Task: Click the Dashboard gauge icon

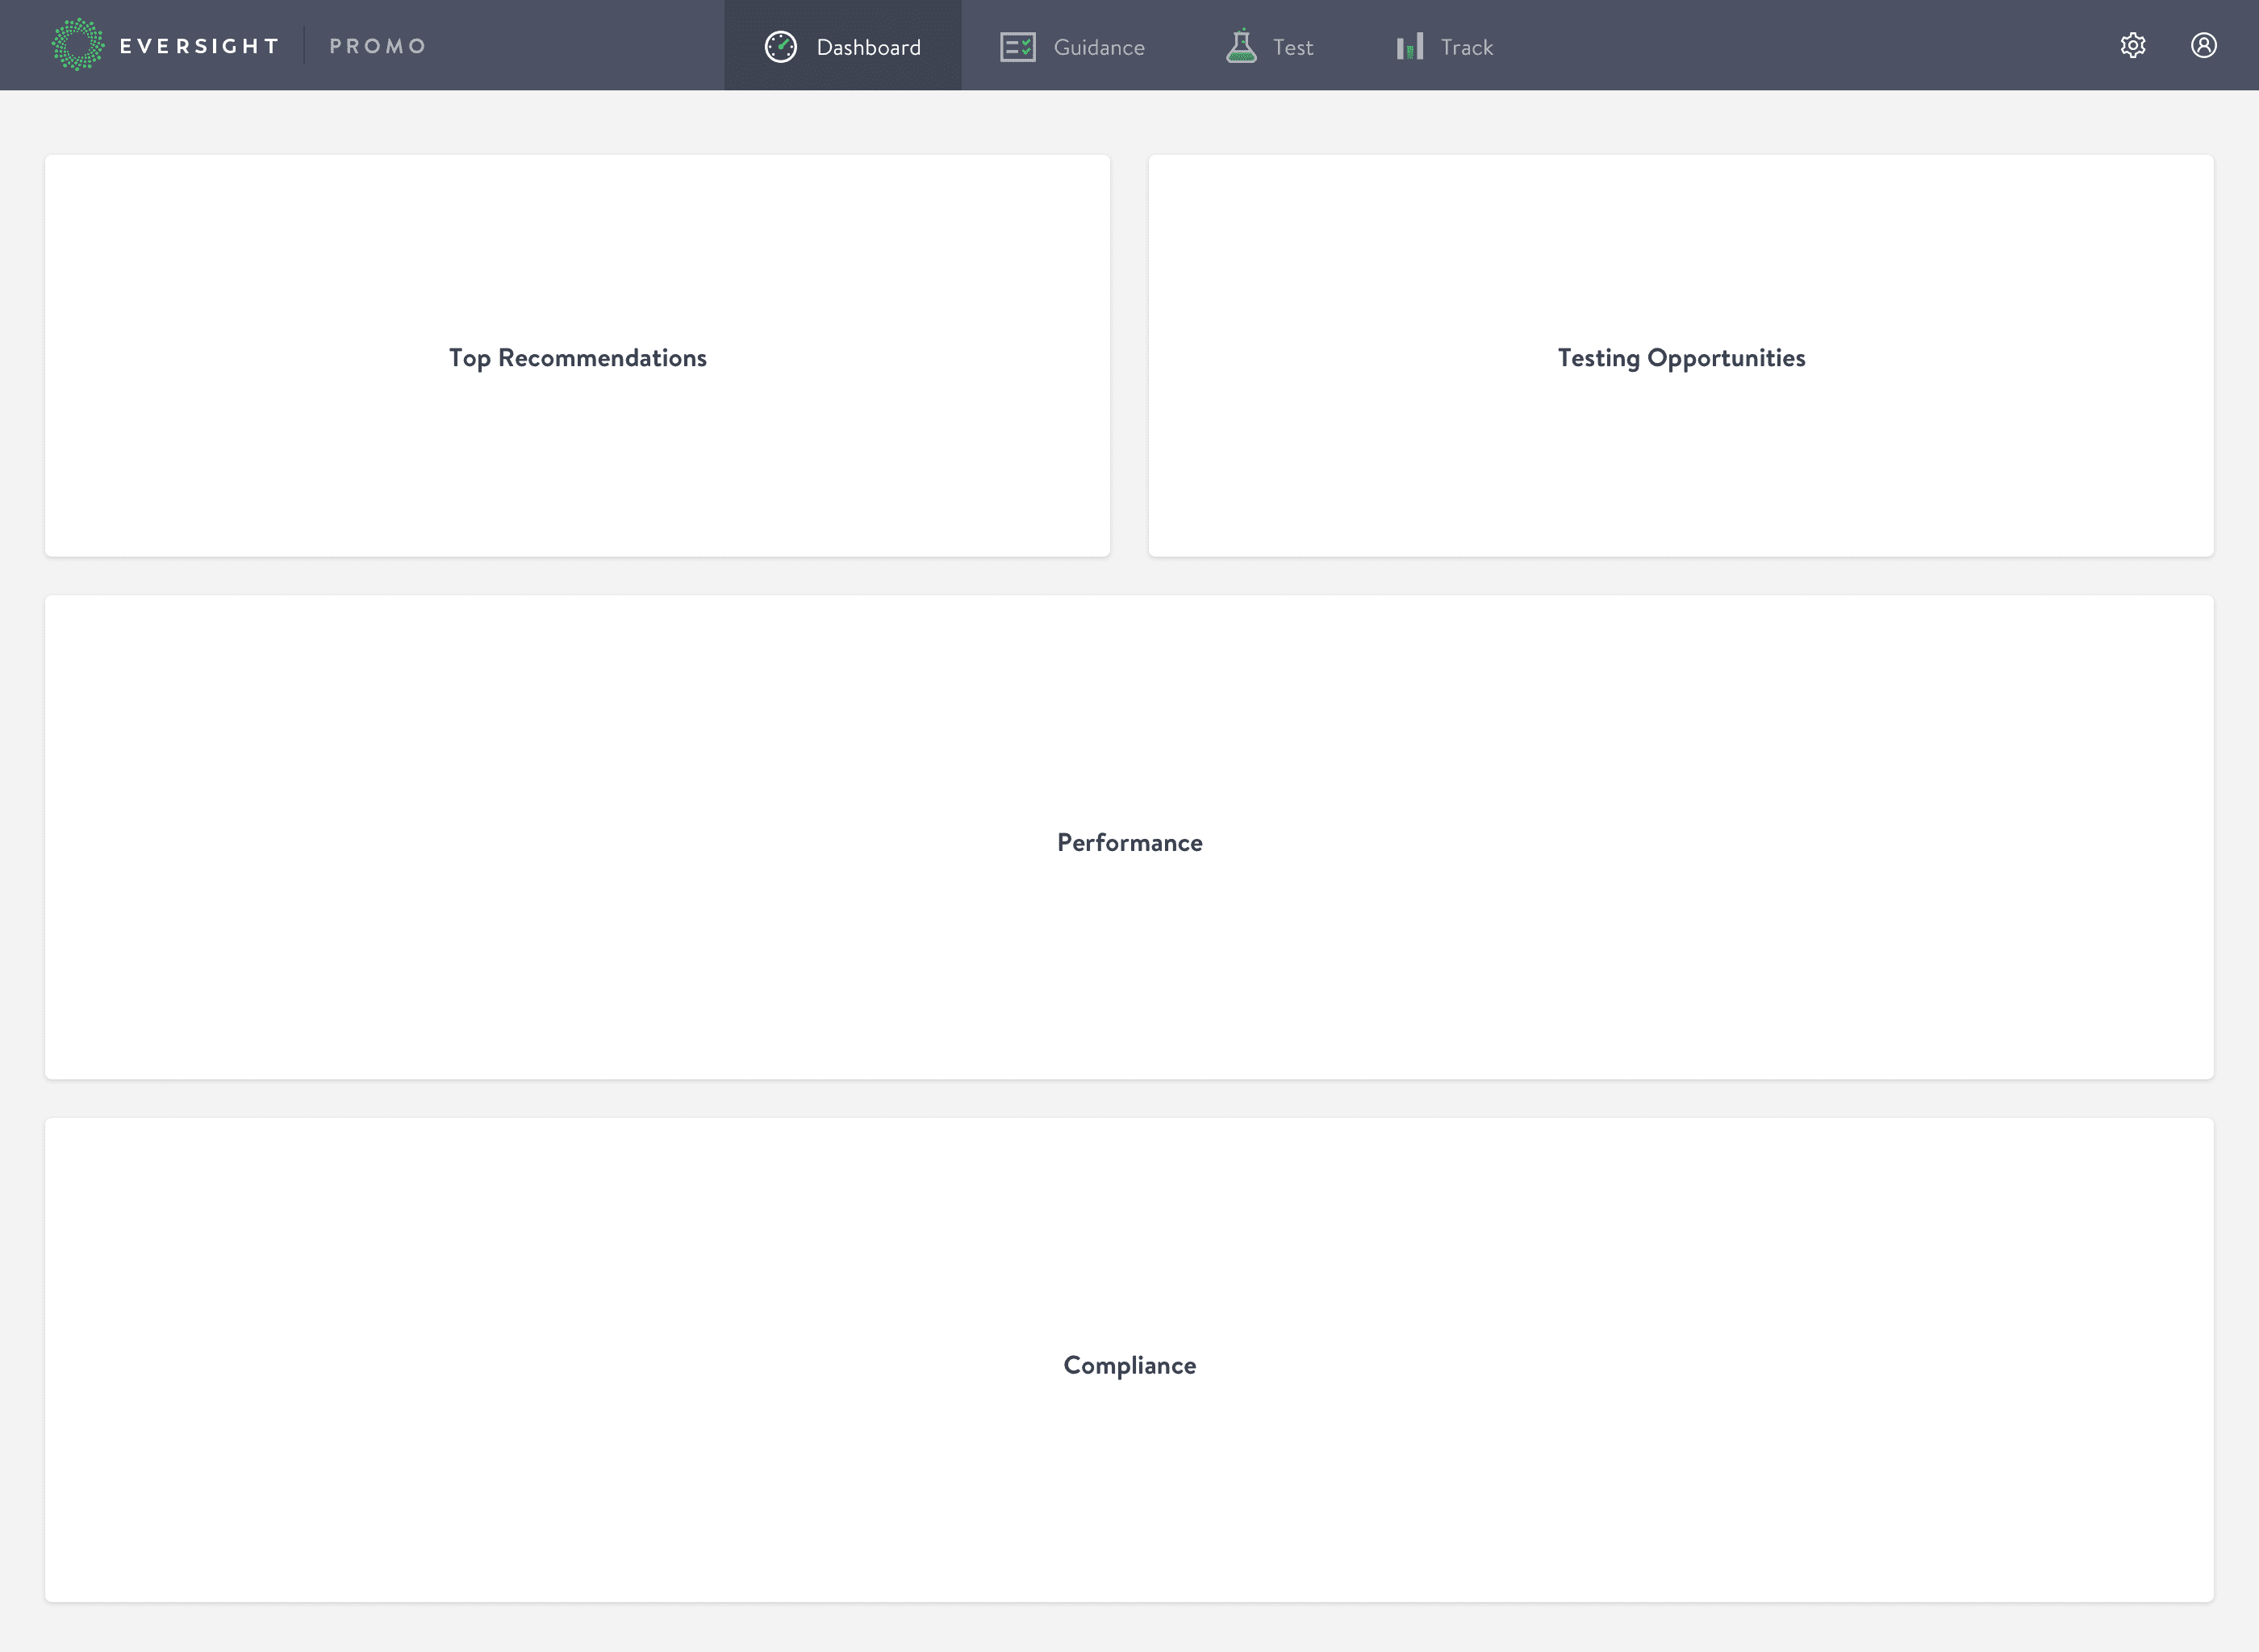Action: pos(781,46)
